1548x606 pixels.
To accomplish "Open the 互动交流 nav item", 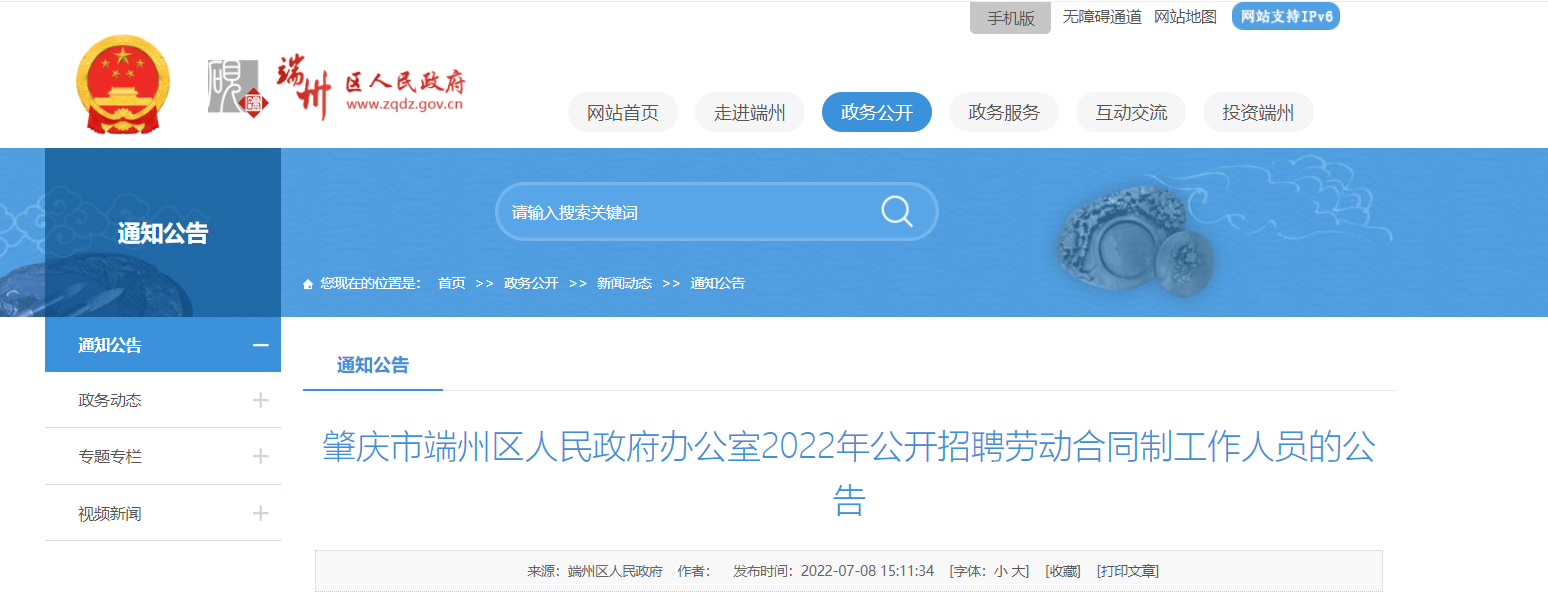I will click(x=1131, y=112).
